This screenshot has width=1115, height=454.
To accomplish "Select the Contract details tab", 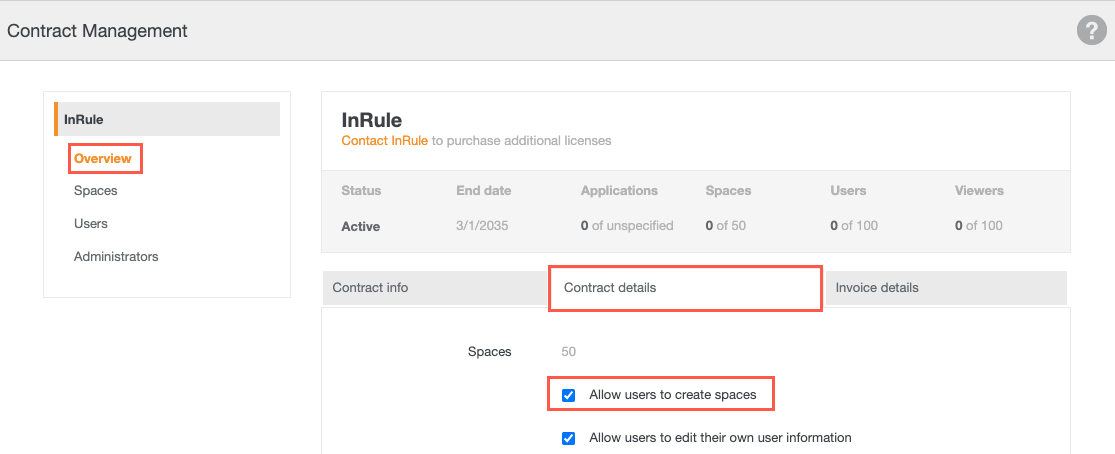I will [x=610, y=287].
